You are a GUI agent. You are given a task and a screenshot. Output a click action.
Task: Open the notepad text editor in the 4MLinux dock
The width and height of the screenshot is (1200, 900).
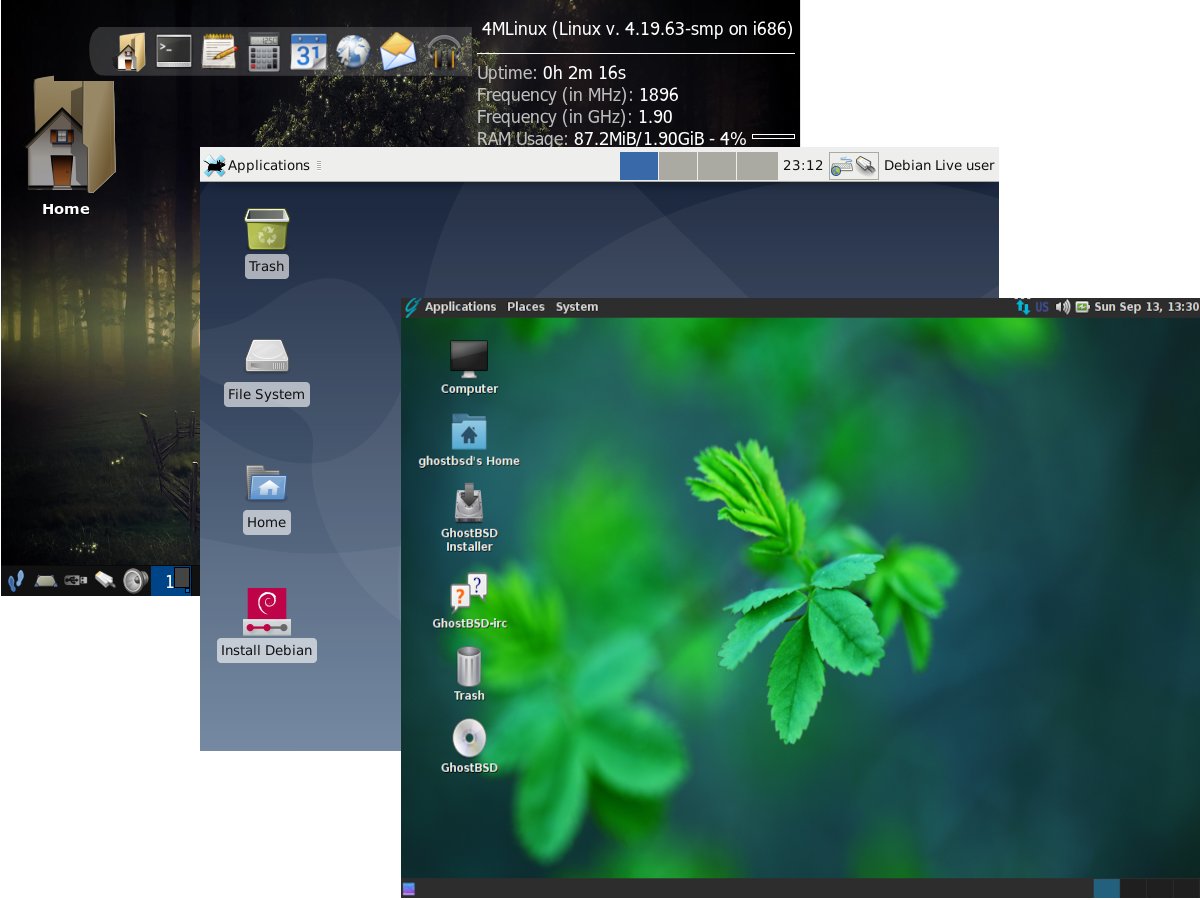[x=219, y=51]
